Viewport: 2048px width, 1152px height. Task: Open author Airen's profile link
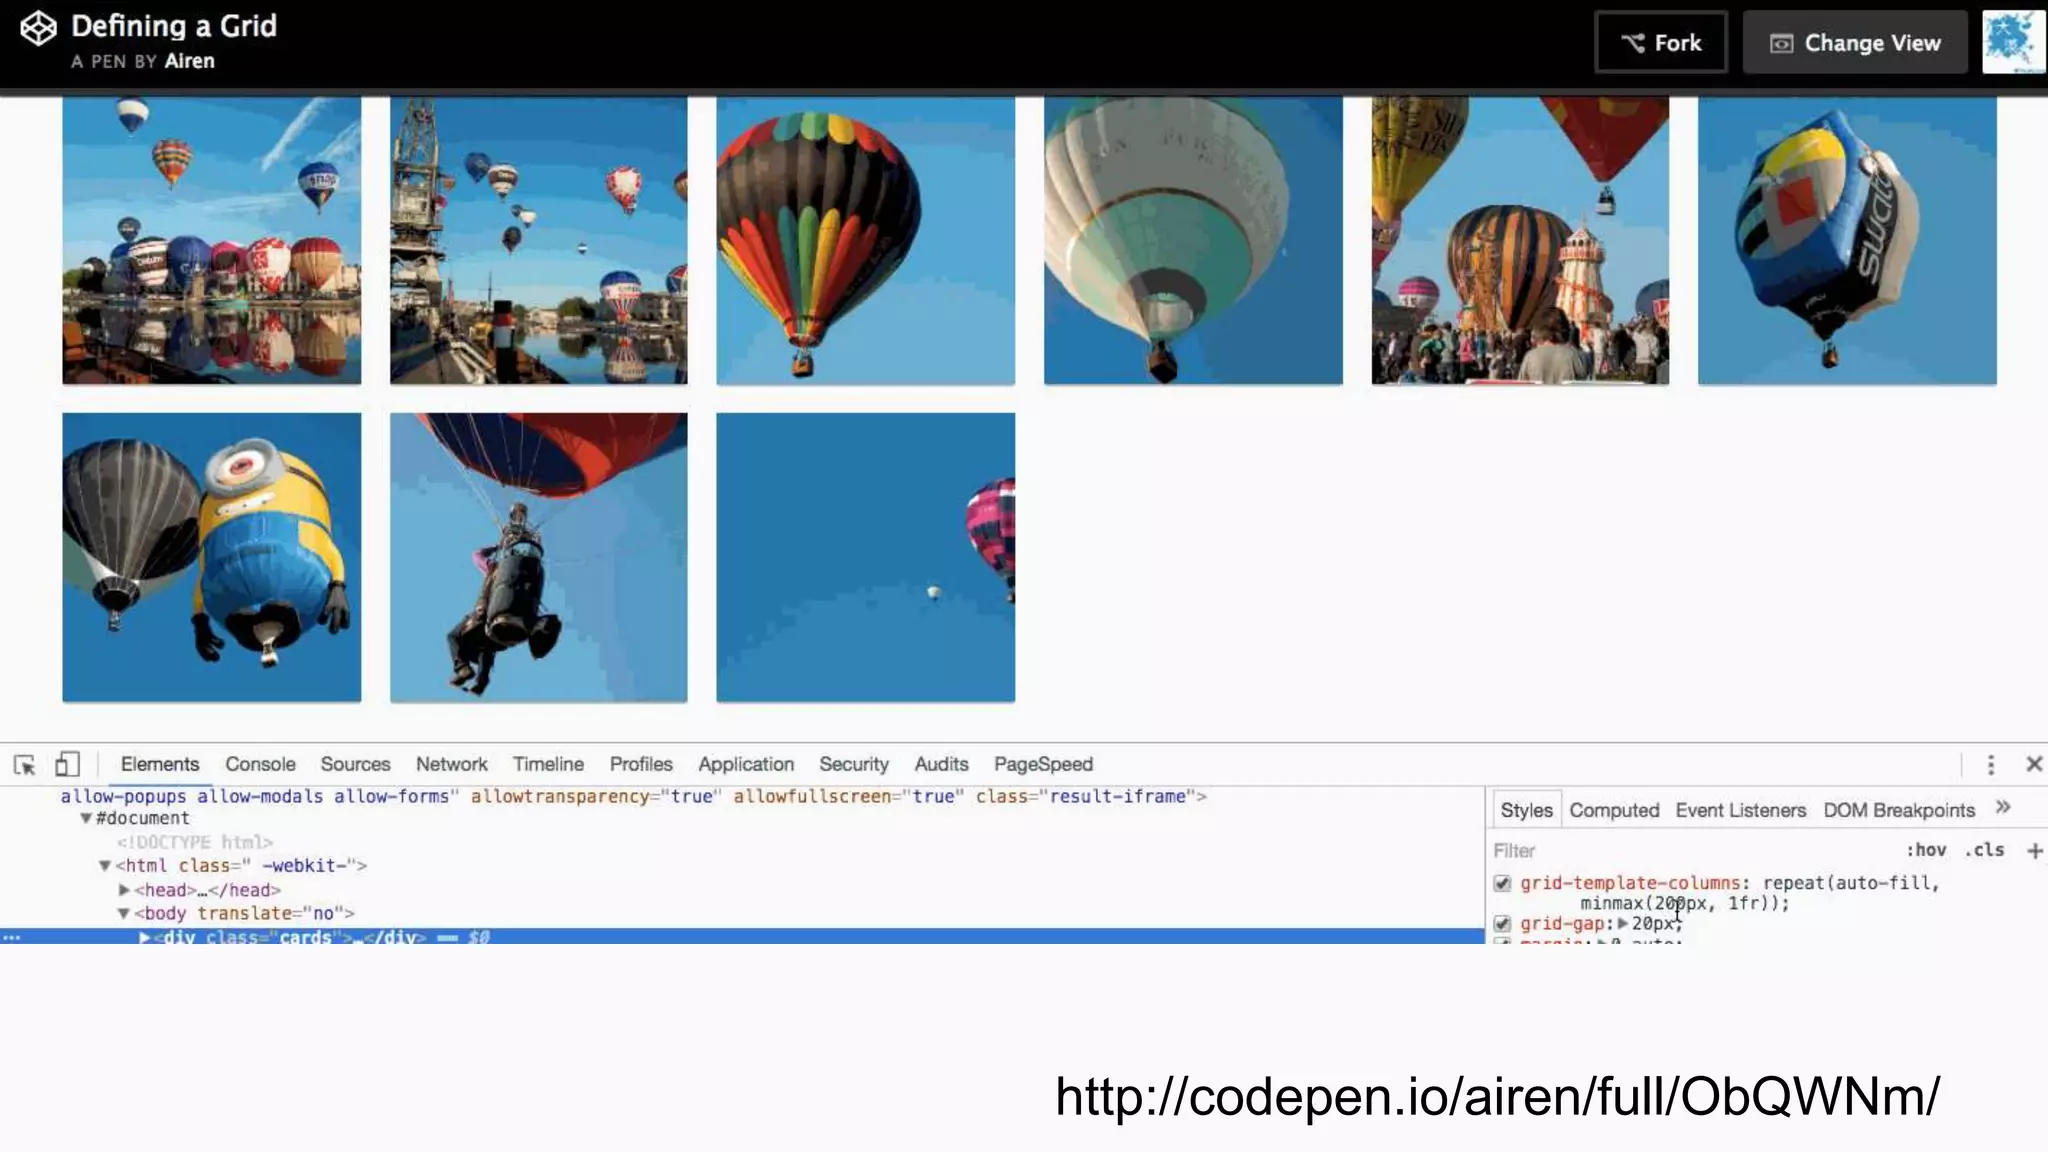pyautogui.click(x=189, y=61)
